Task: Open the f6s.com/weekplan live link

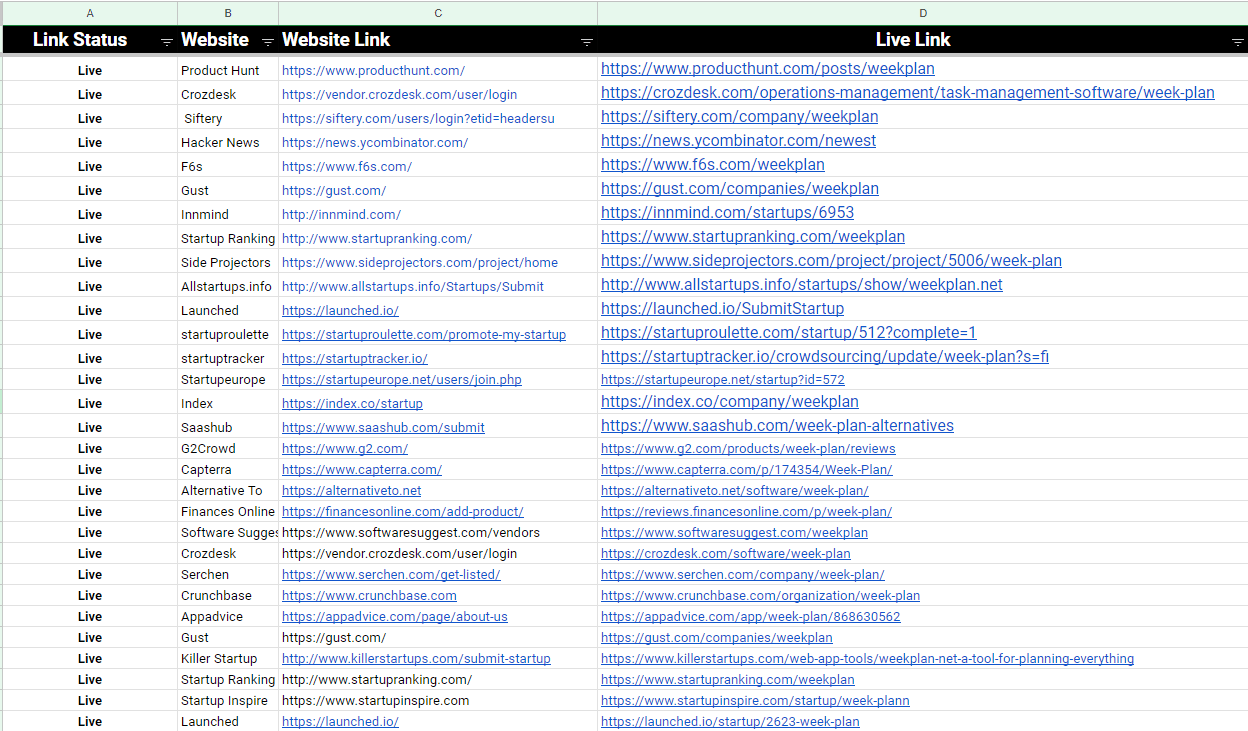Action: [713, 165]
